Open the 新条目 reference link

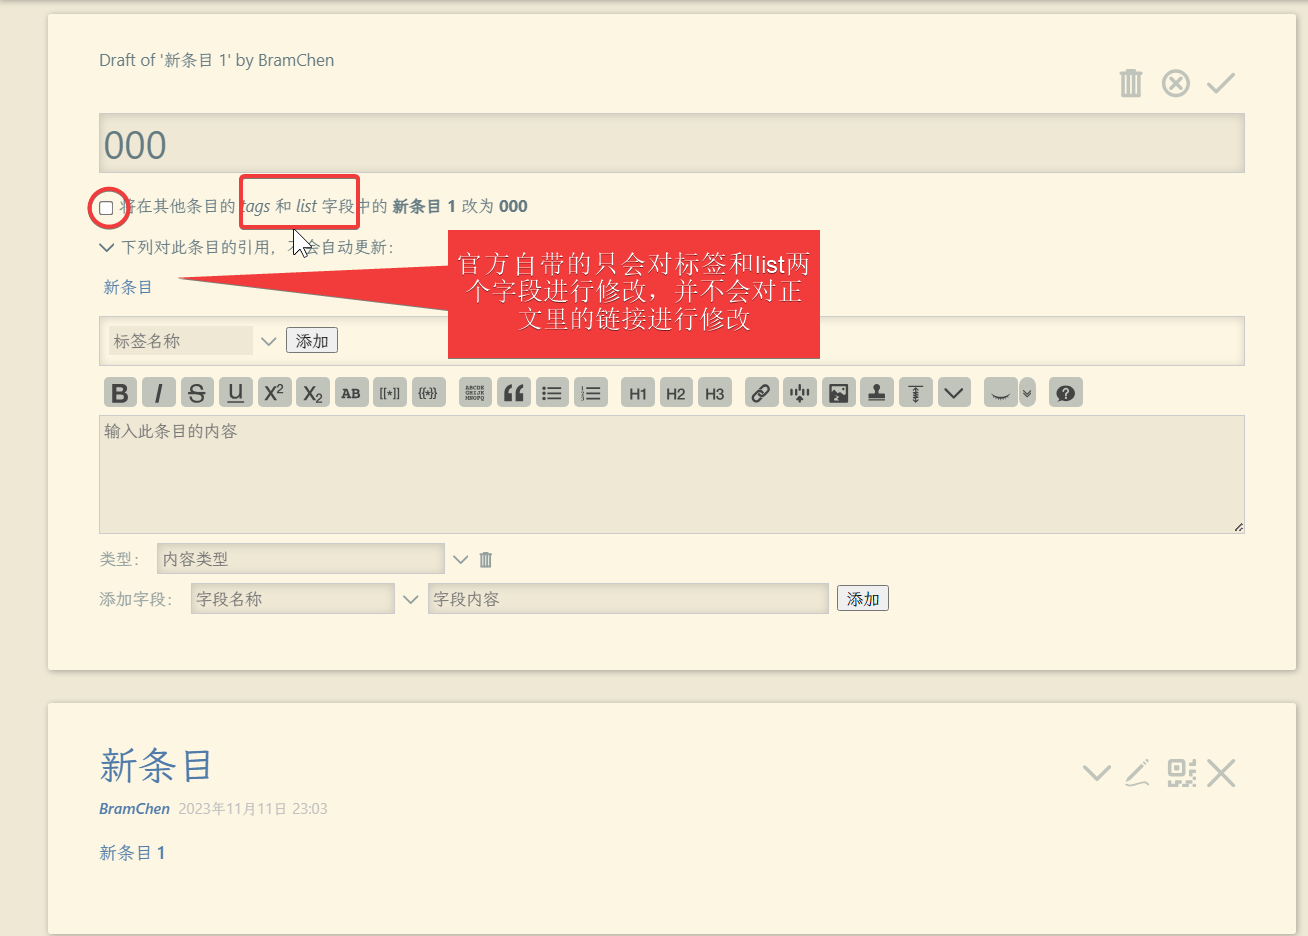128,287
